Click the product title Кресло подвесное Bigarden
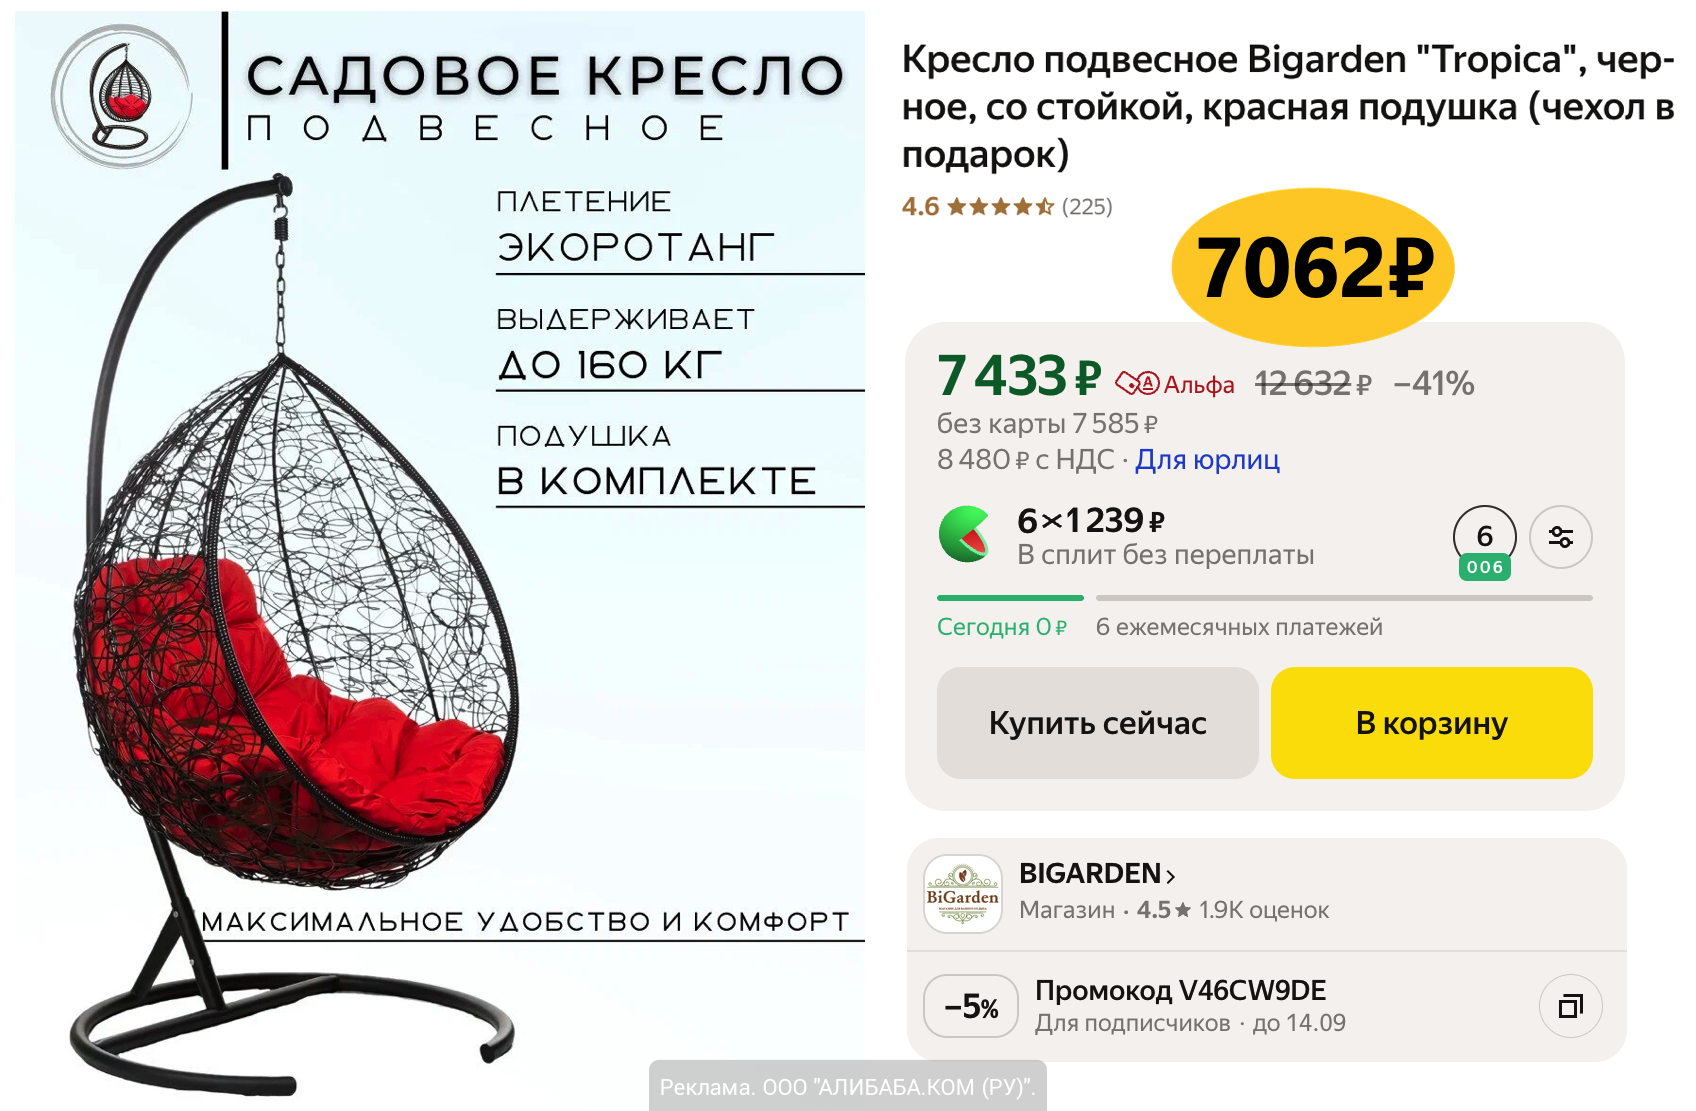 pyautogui.click(x=1288, y=106)
